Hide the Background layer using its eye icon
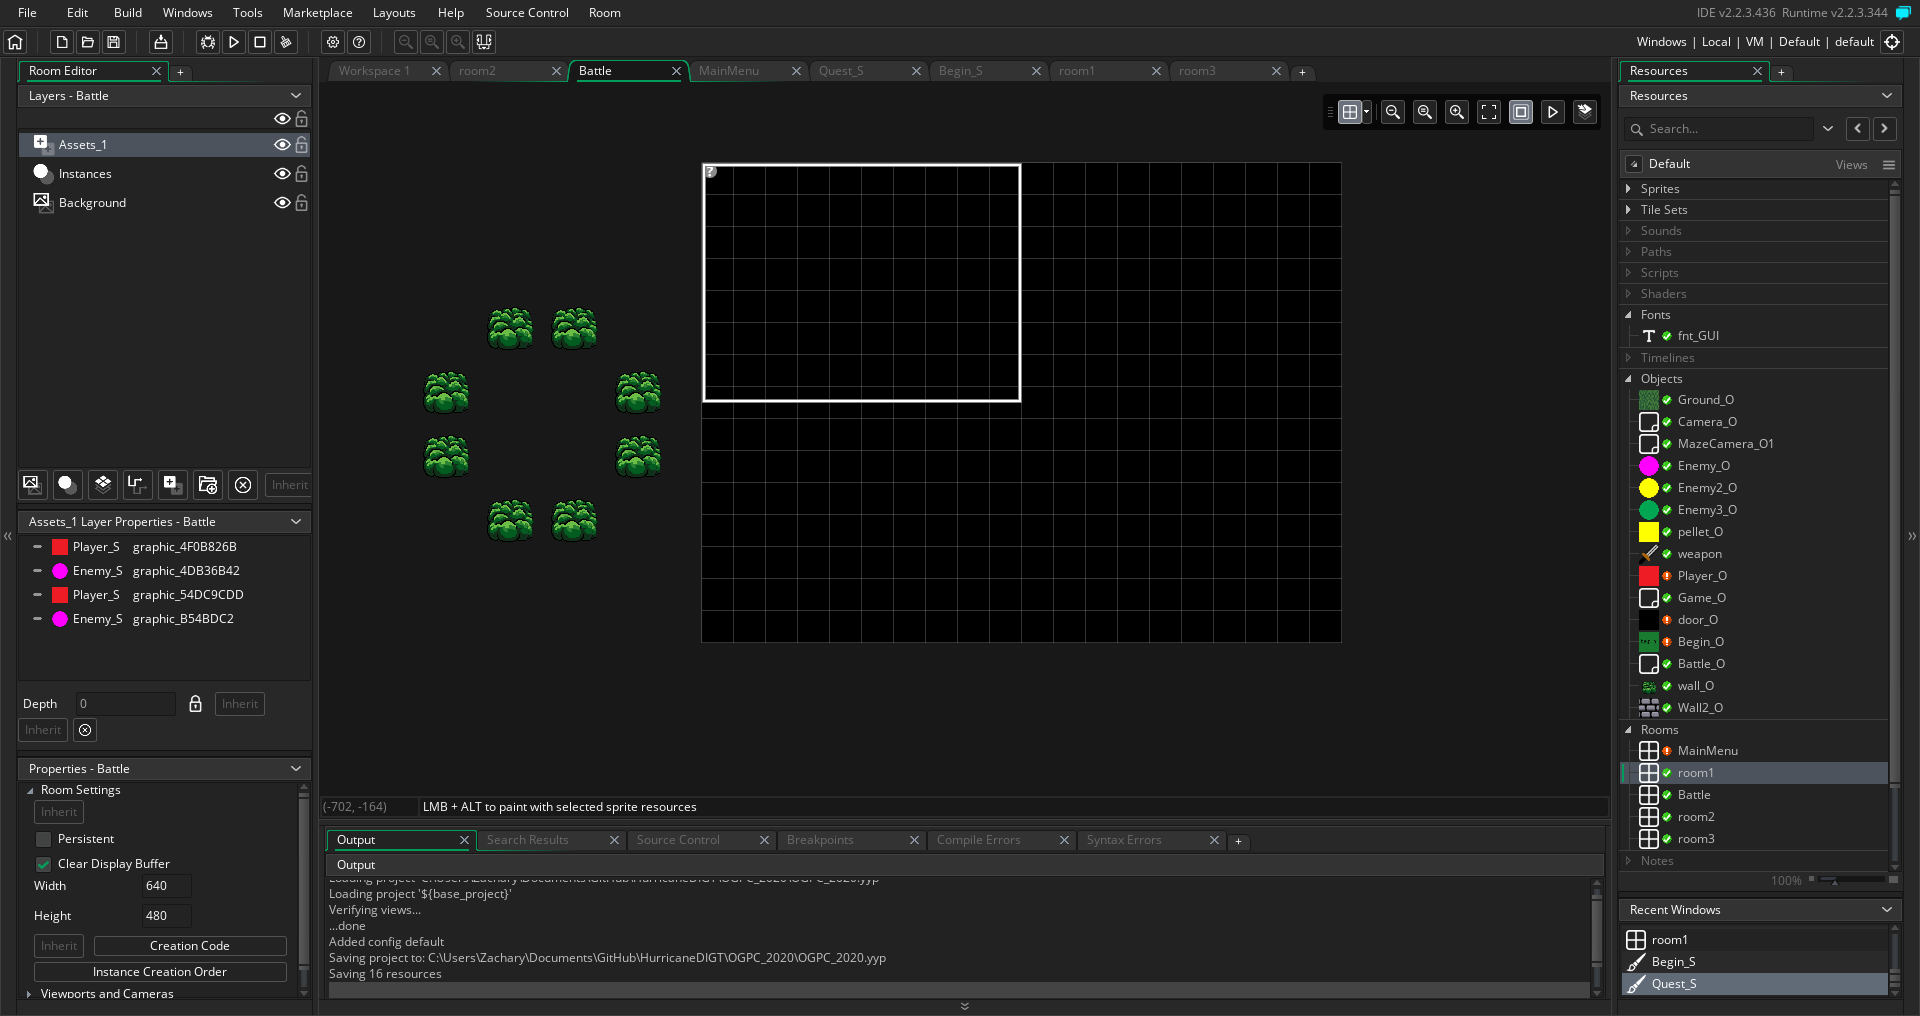 [282, 203]
